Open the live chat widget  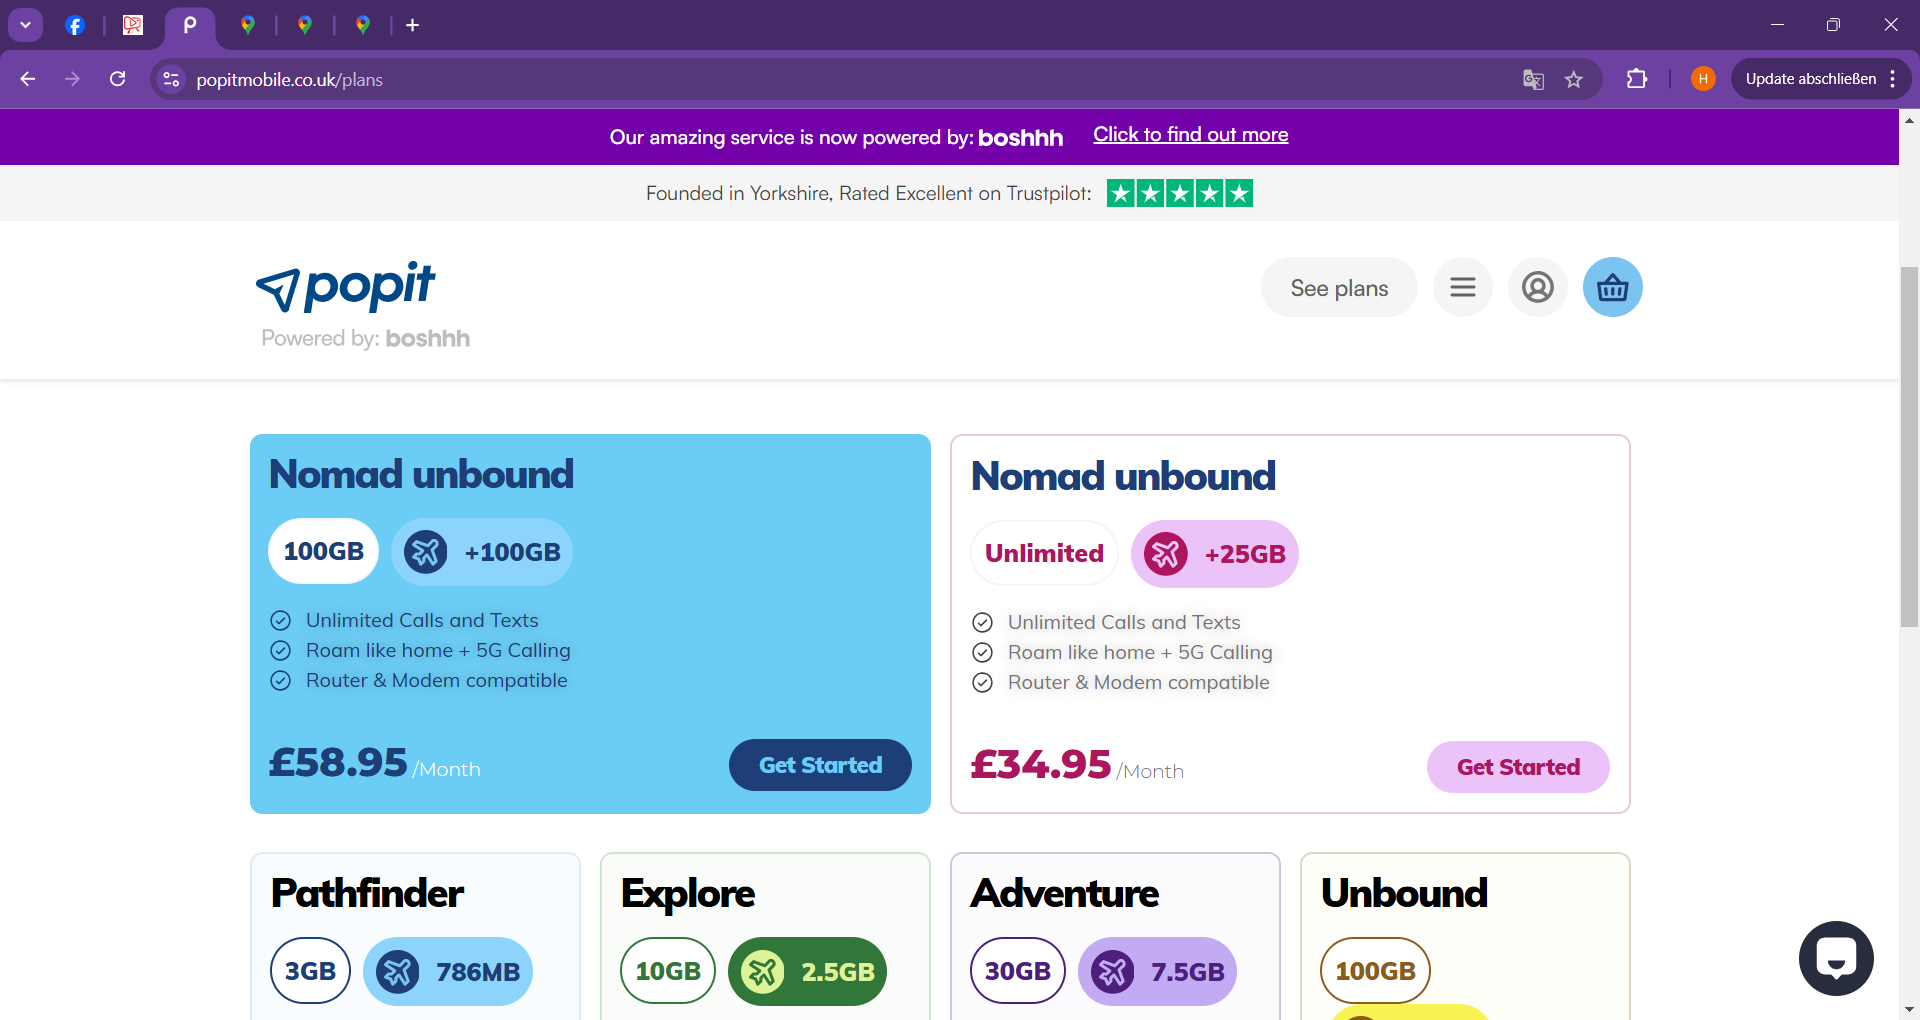(x=1836, y=958)
